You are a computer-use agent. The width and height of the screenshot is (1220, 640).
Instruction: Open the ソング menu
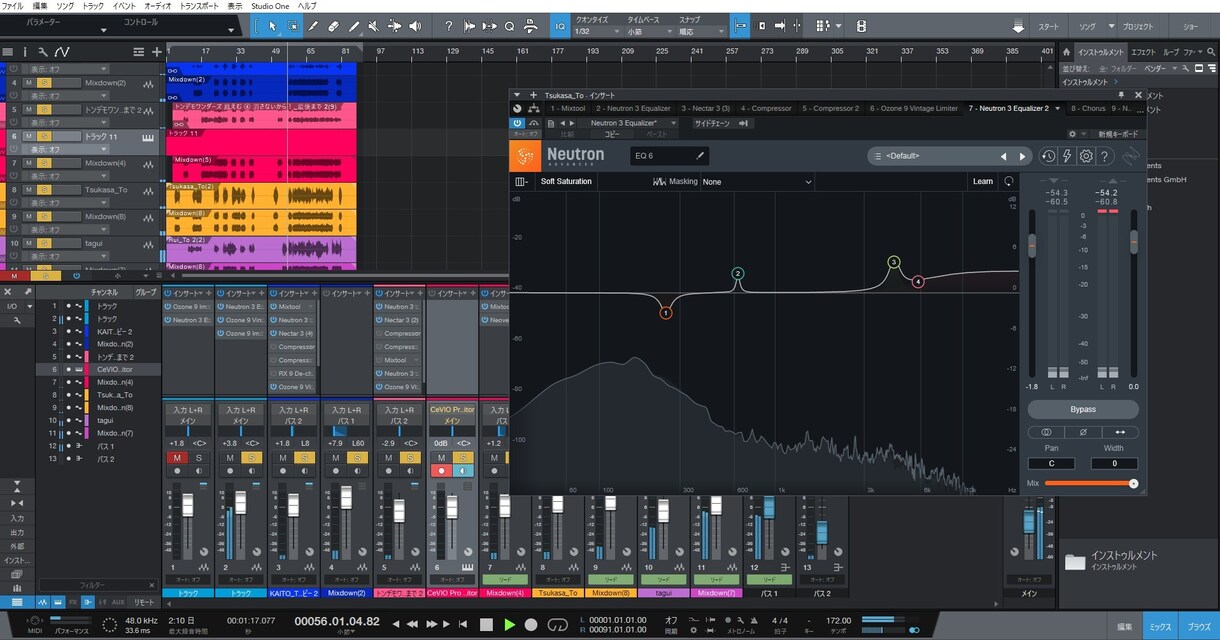coord(66,6)
